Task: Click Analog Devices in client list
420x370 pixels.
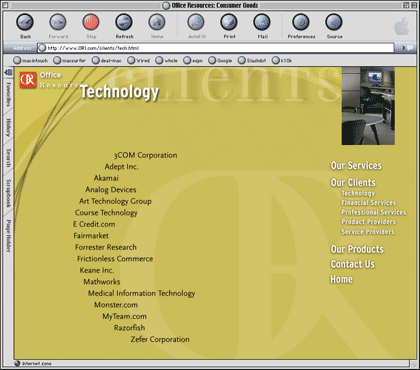Action: click(x=111, y=190)
